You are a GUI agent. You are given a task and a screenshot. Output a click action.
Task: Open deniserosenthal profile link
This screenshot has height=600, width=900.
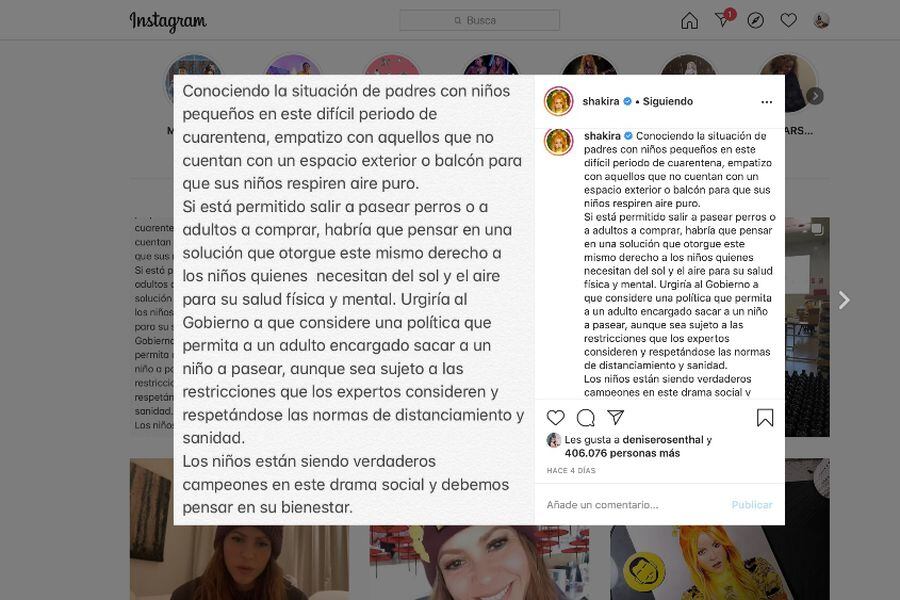click(x=662, y=440)
